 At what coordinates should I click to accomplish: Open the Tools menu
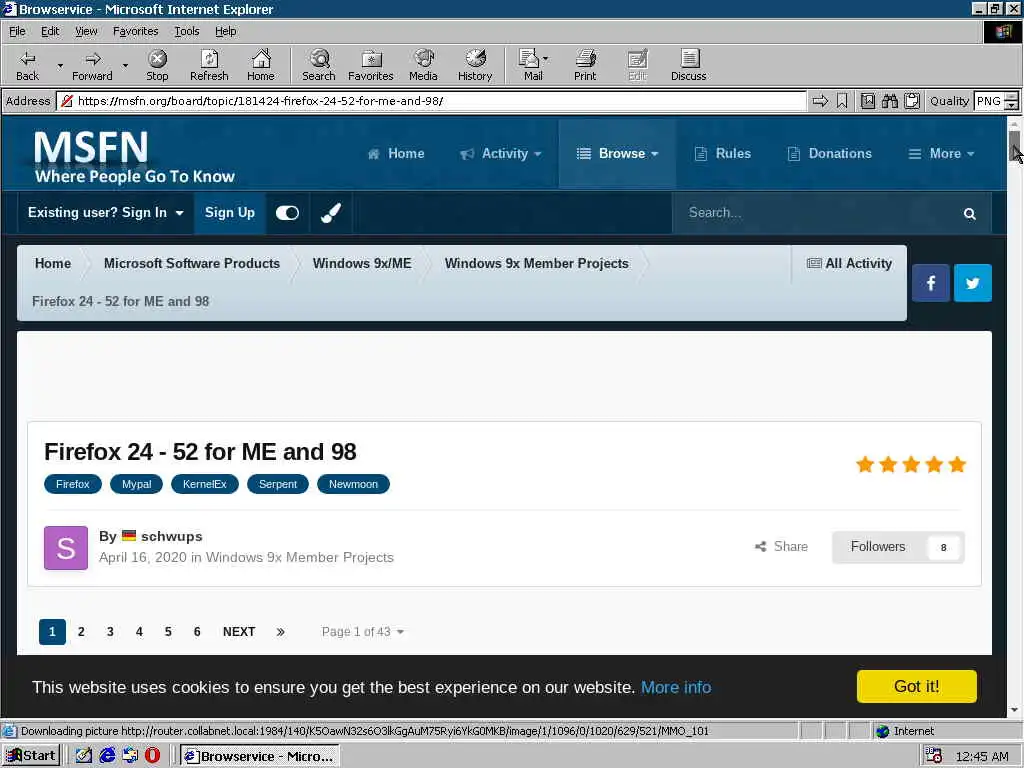click(186, 31)
